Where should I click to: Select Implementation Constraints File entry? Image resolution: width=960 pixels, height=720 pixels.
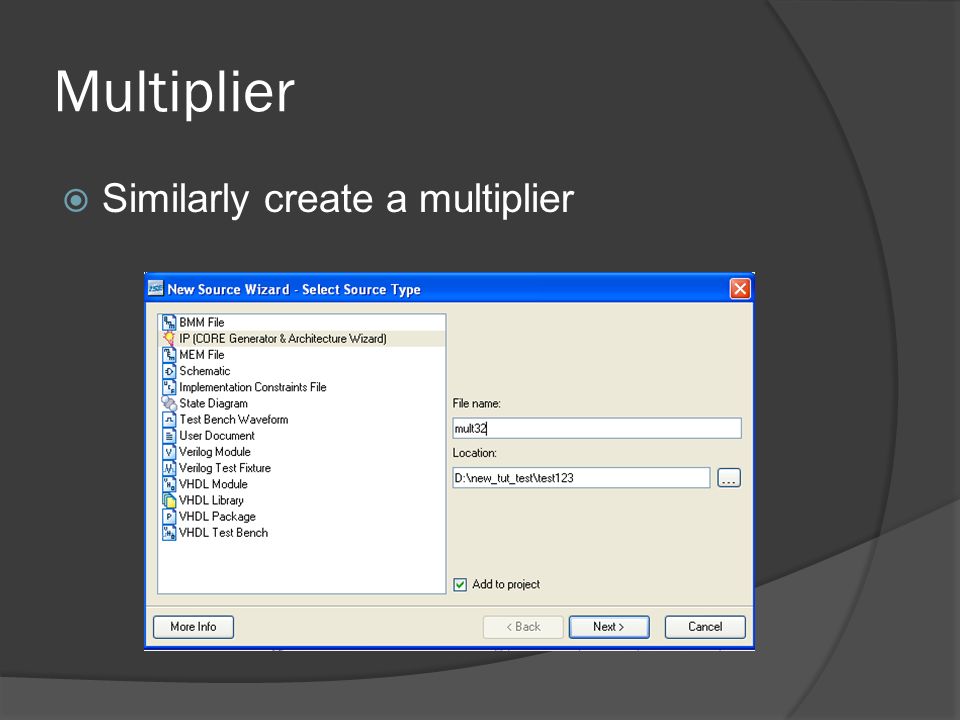tap(252, 387)
